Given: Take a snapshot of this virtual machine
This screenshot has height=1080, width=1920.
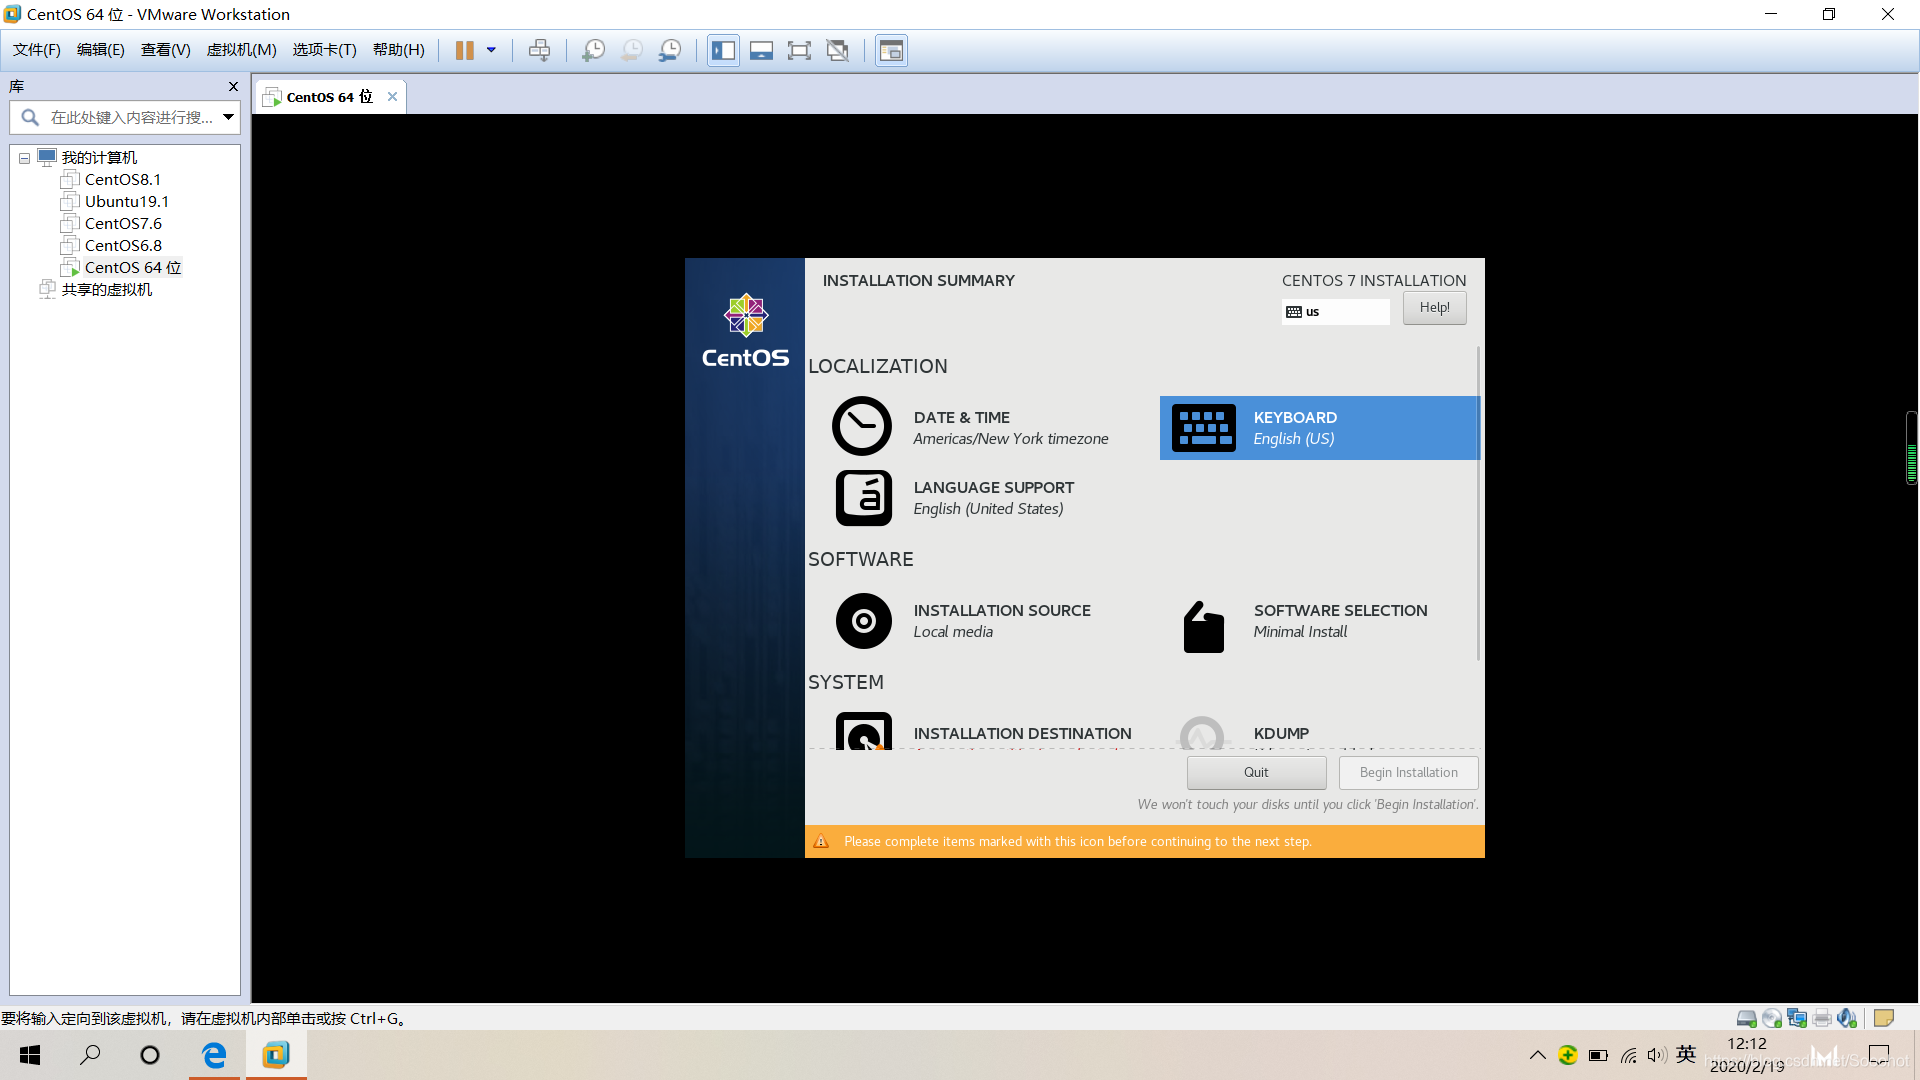Looking at the screenshot, I should tap(593, 51).
